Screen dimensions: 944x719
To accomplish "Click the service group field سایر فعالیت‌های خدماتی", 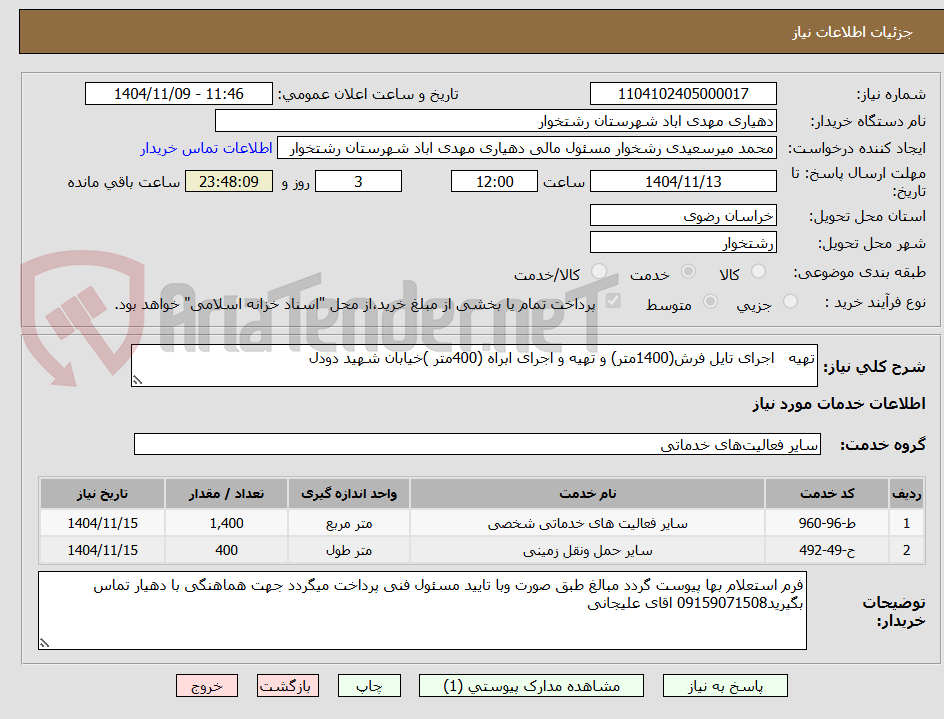I will (477, 444).
